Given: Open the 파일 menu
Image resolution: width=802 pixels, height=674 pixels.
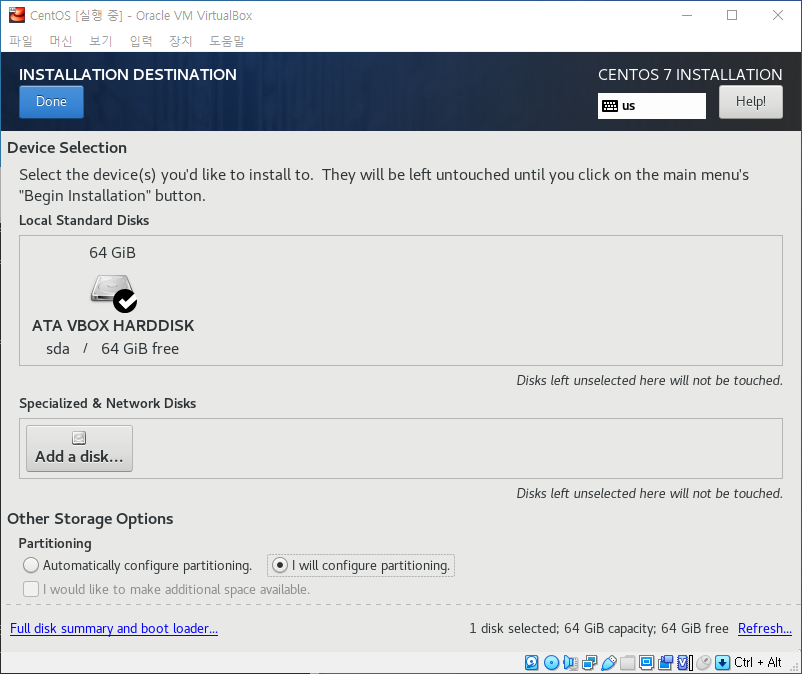Looking at the screenshot, I should [20, 41].
